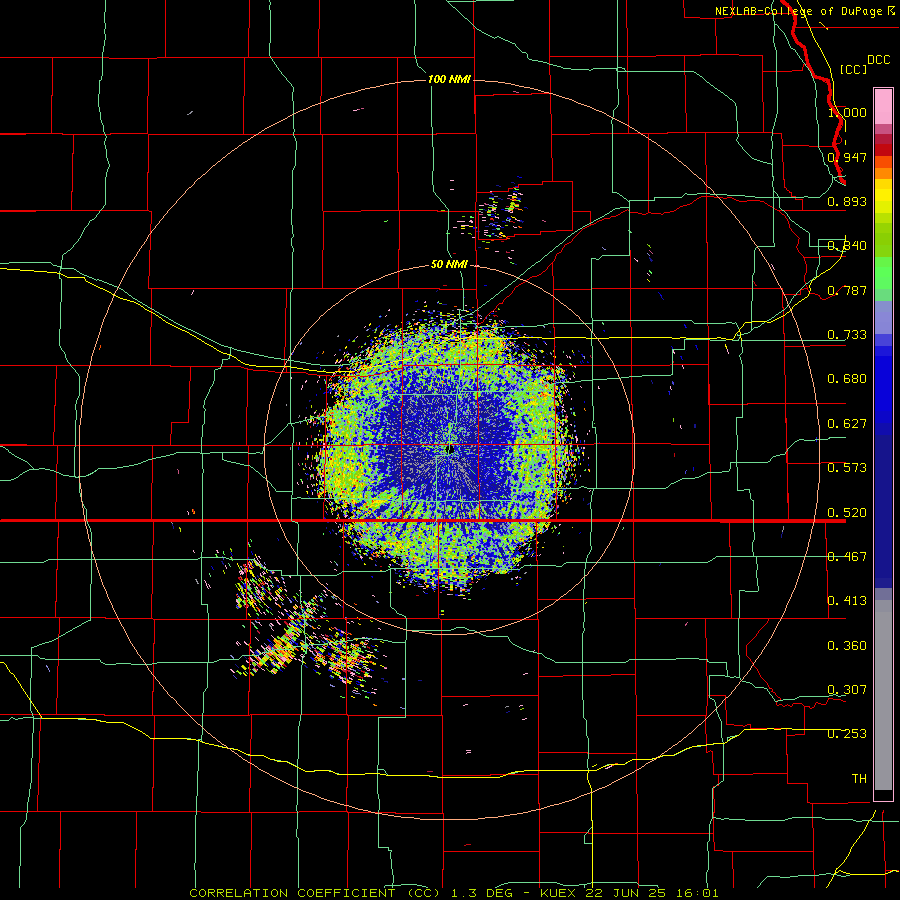Viewport: 900px width, 900px height.
Task: Select the 0.360 legend value
Action: tap(847, 646)
